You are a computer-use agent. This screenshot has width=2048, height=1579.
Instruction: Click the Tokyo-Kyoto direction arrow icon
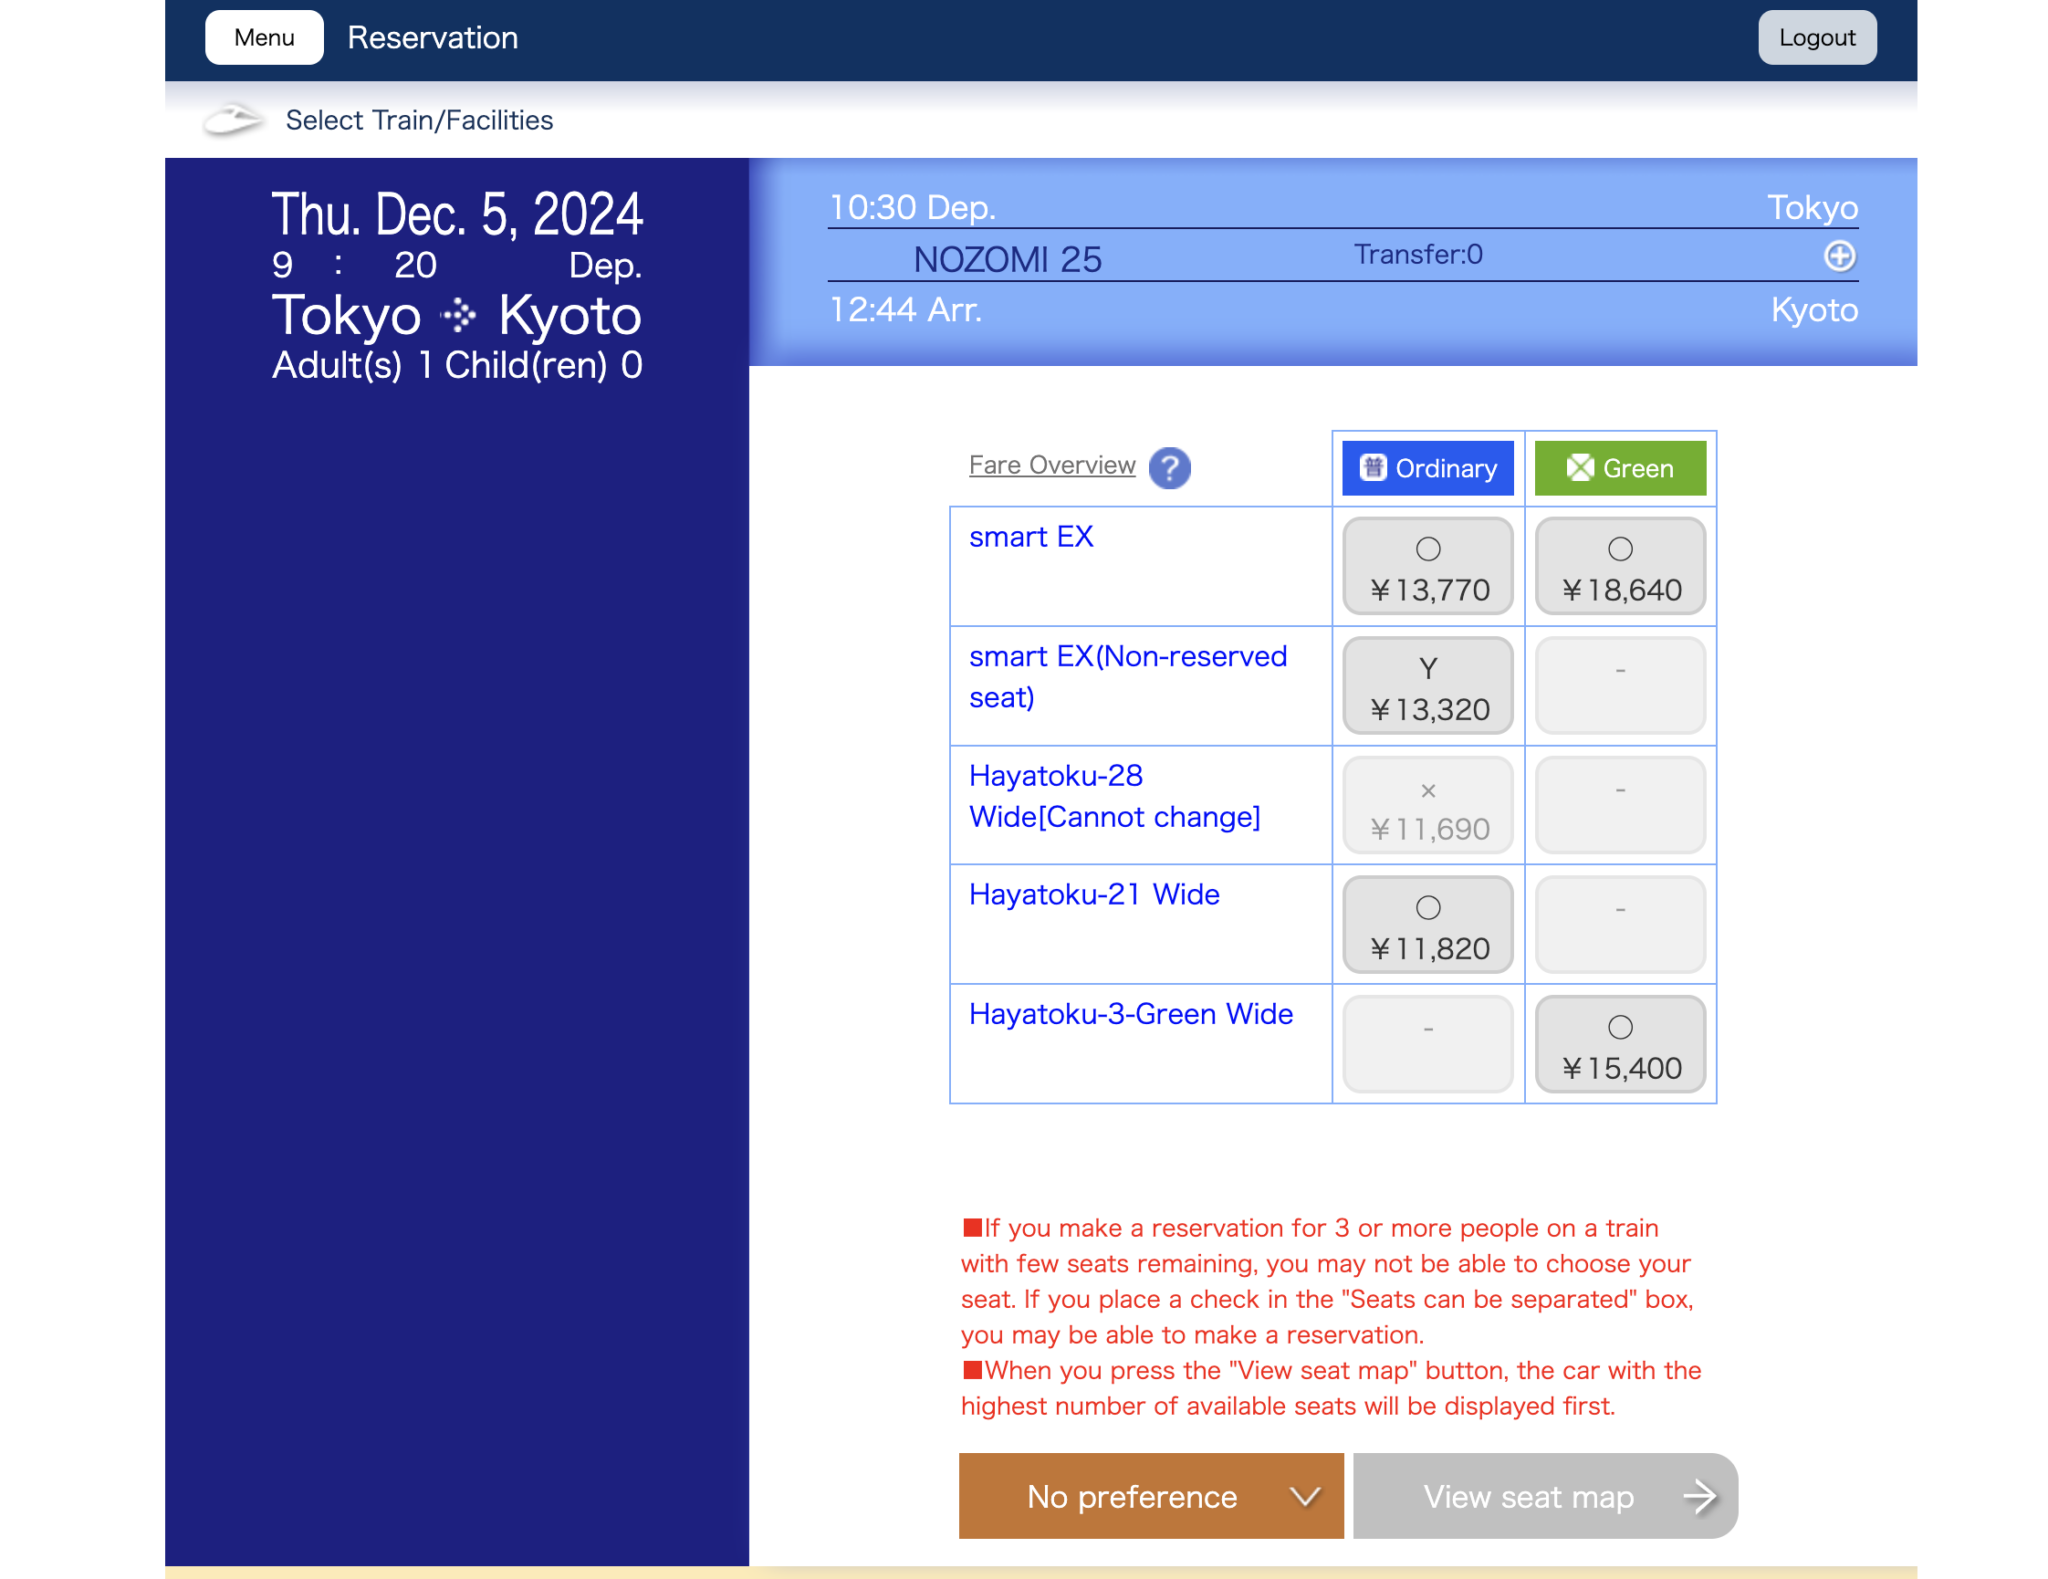tap(459, 316)
